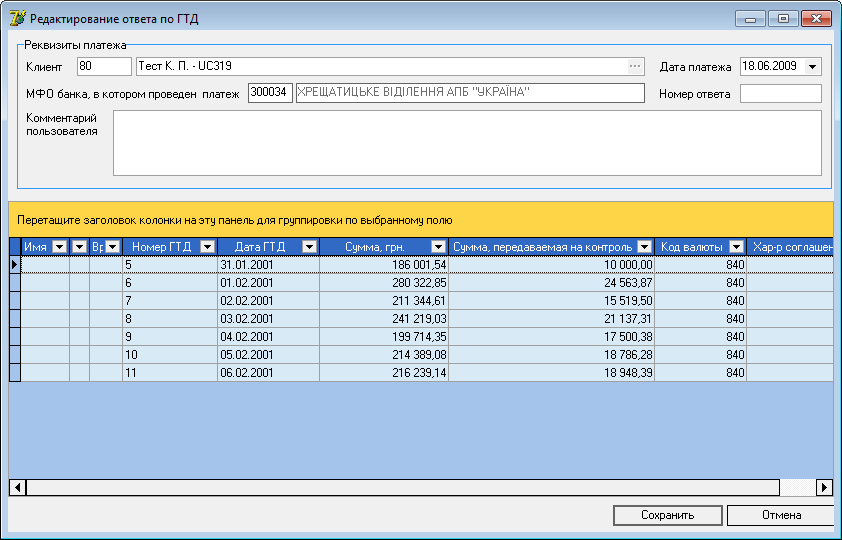The image size is (842, 540).
Task: Click the Отмена button
Action: (779, 516)
